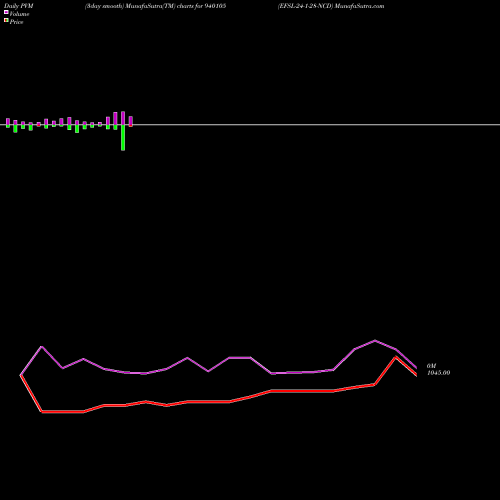Screen dimensions: 500x500
Task: Click the highest peak of the magenta line
Action: pyautogui.click(x=375, y=340)
